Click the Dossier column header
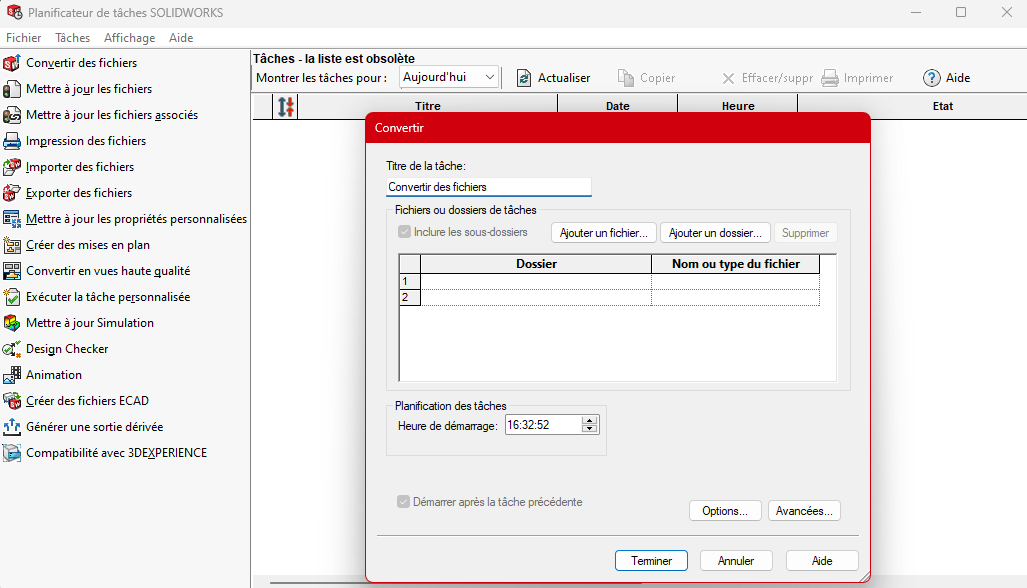Image resolution: width=1027 pixels, height=588 pixels. pos(536,264)
